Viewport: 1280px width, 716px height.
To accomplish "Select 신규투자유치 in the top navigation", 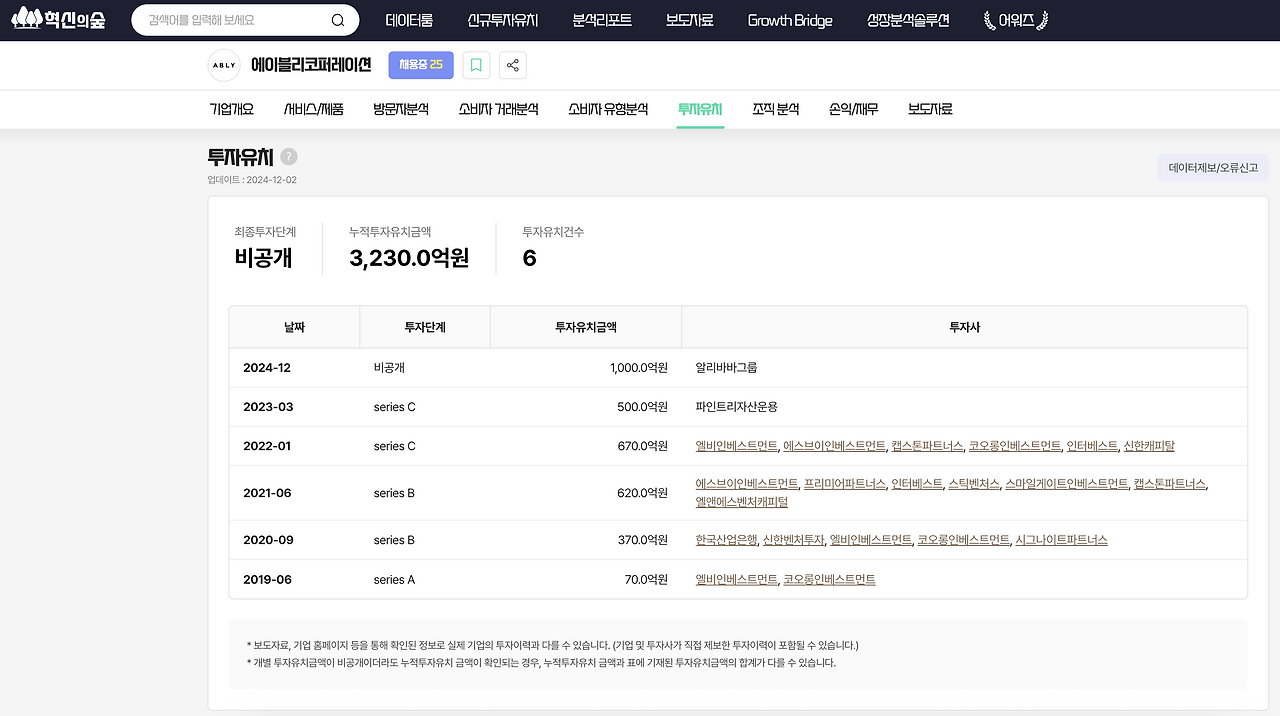I will coord(505,18).
